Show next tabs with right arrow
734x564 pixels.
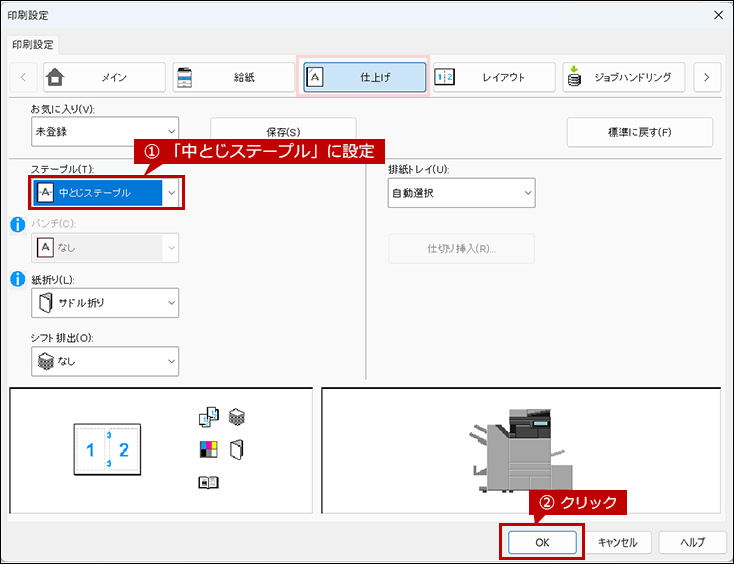(707, 77)
